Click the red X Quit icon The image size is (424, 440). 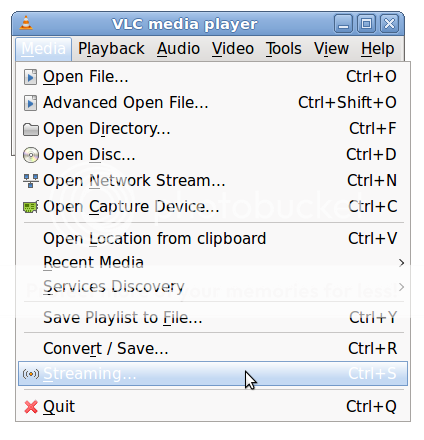(31, 407)
